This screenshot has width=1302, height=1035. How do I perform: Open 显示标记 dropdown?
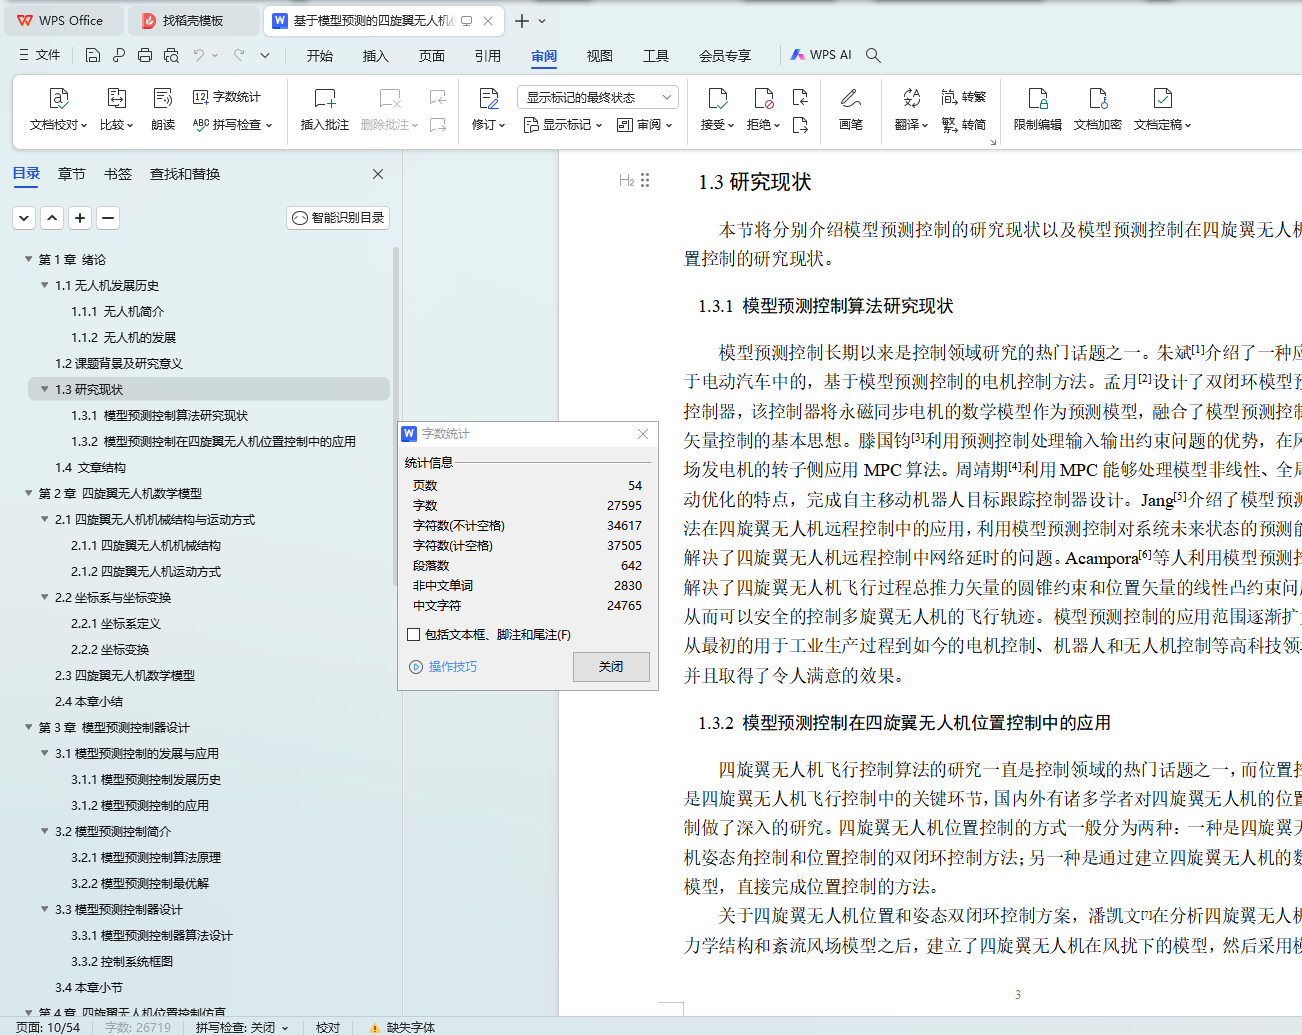pos(563,125)
